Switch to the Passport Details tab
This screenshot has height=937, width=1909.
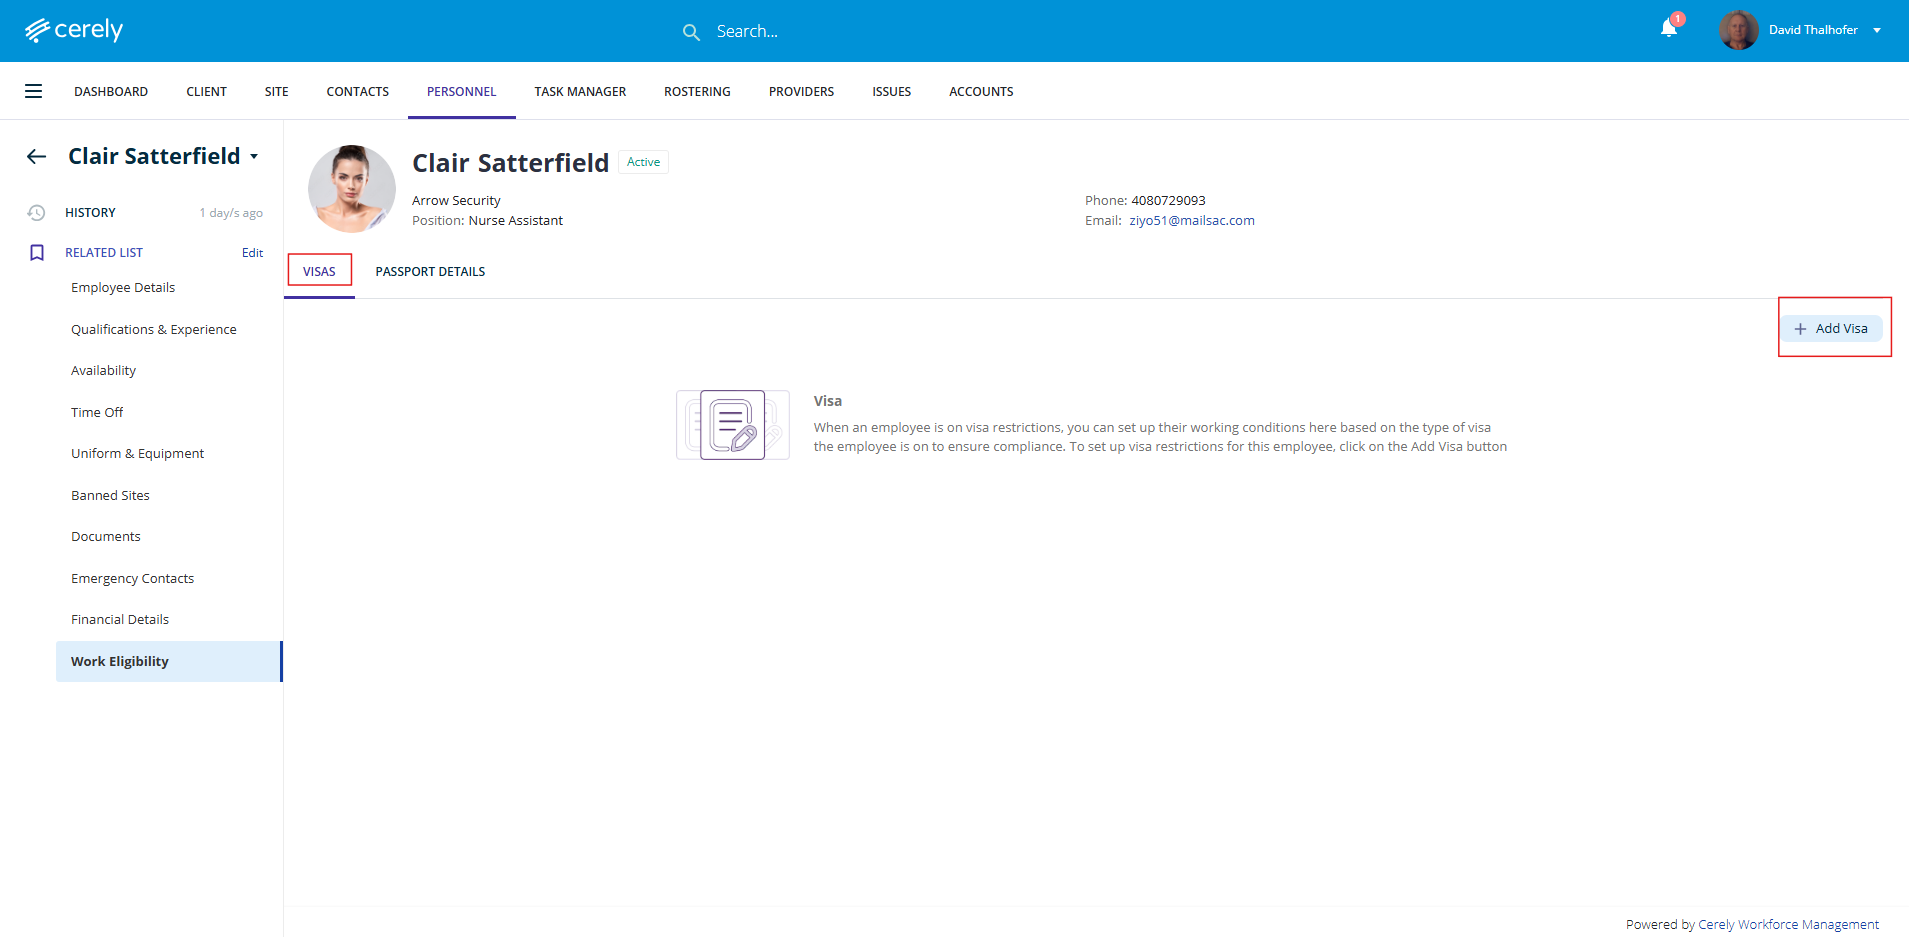(430, 272)
